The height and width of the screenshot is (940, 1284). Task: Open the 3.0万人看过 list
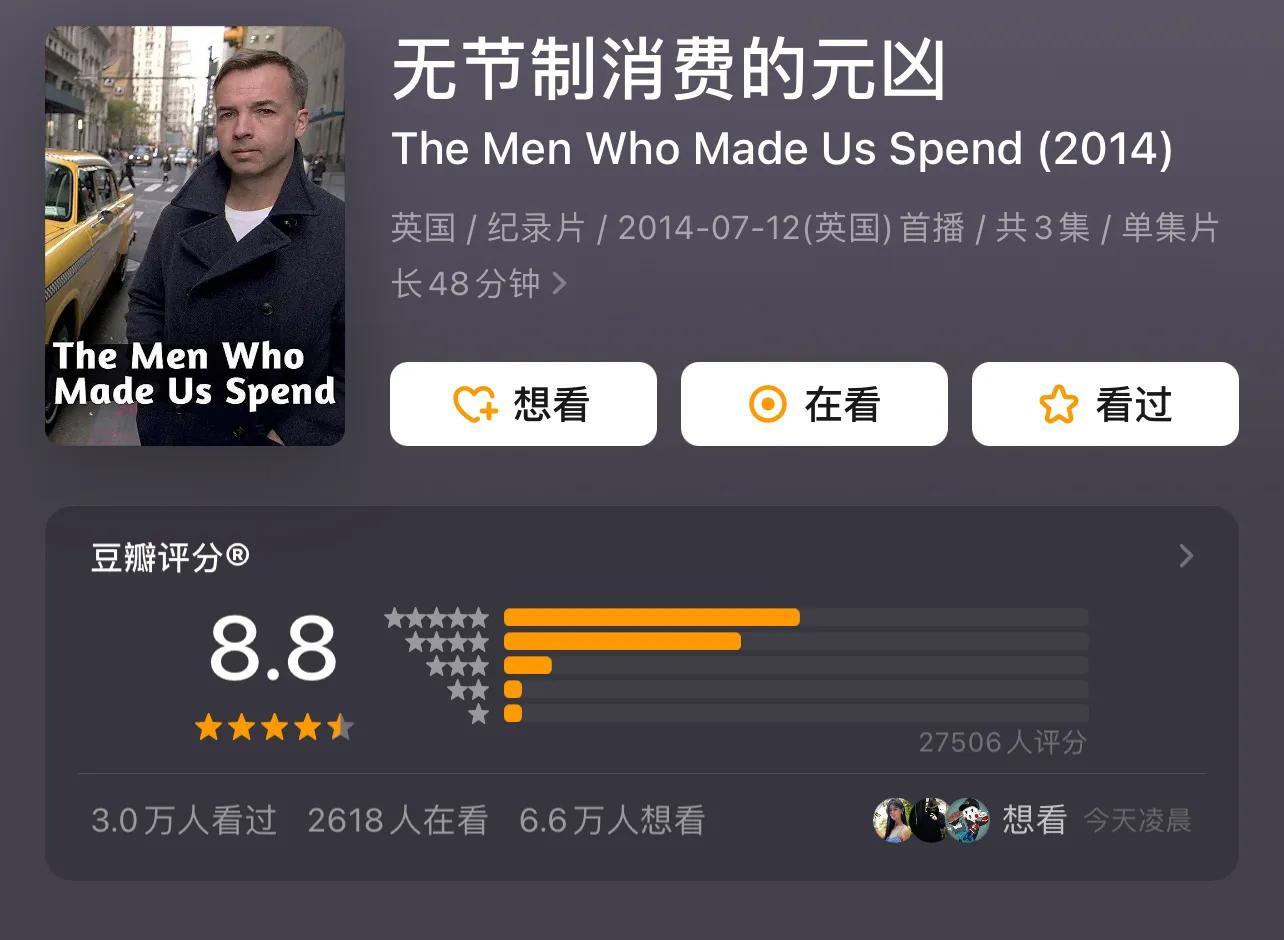pos(184,821)
